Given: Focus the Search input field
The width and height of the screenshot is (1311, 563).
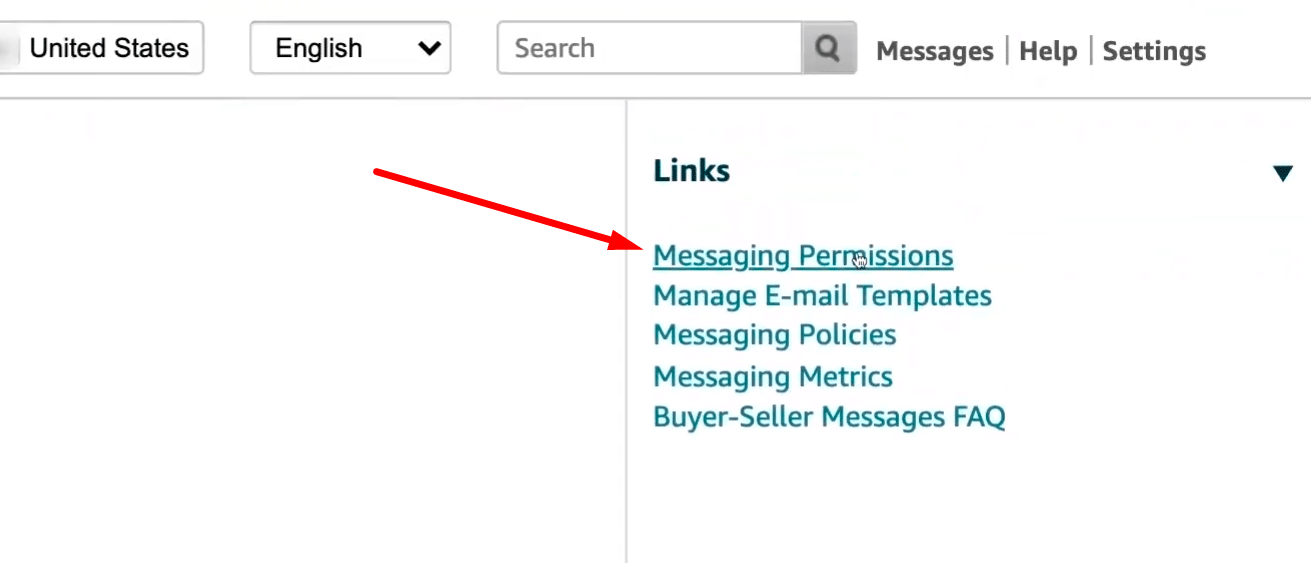Looking at the screenshot, I should [x=650, y=48].
